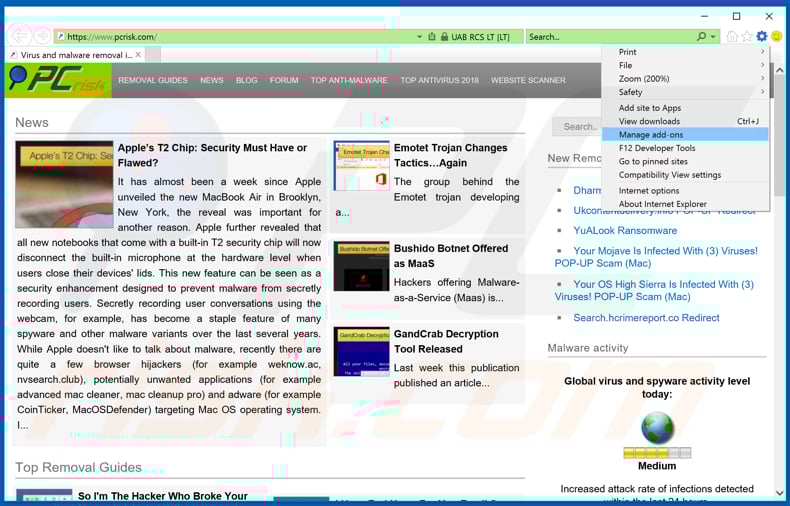Image resolution: width=790 pixels, height=506 pixels.
Task: Click the website Search... input box
Action: [577, 126]
